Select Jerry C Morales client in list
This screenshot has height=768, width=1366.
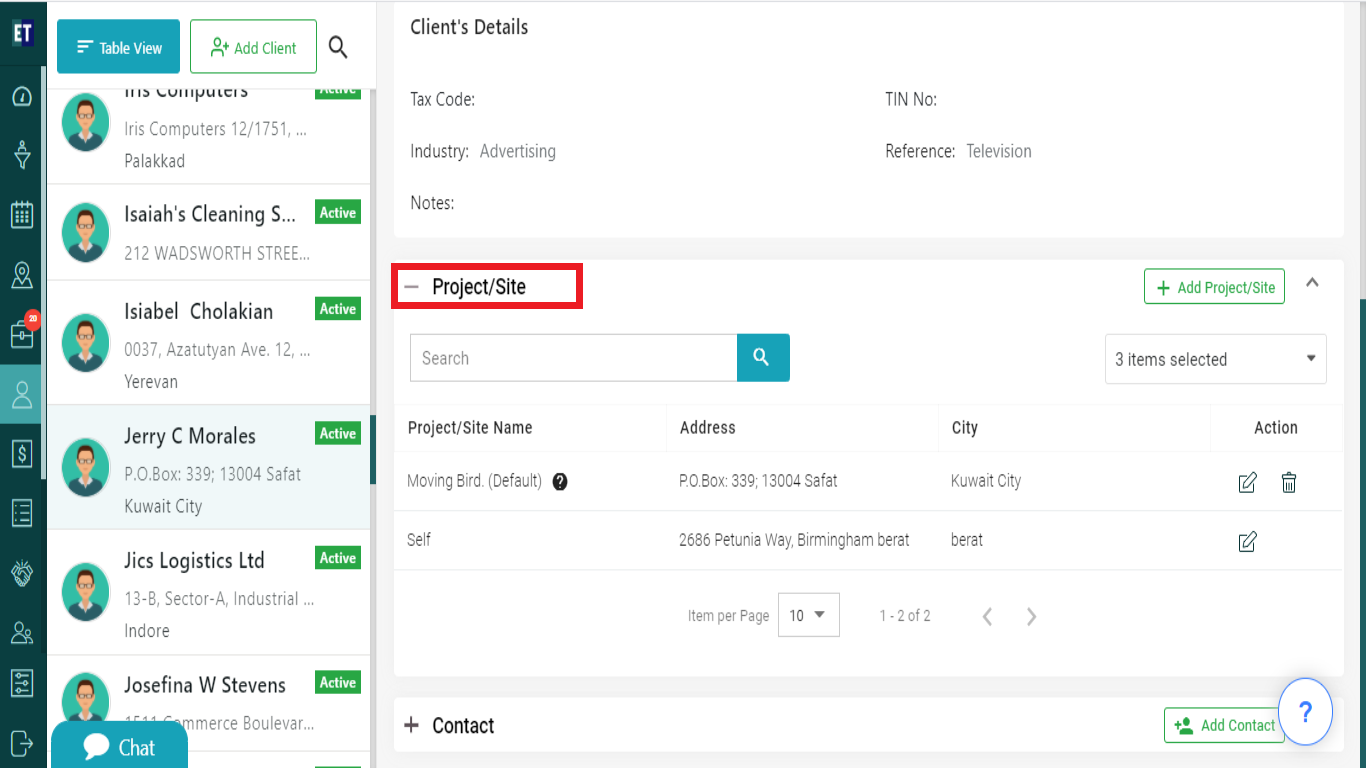click(x=208, y=467)
